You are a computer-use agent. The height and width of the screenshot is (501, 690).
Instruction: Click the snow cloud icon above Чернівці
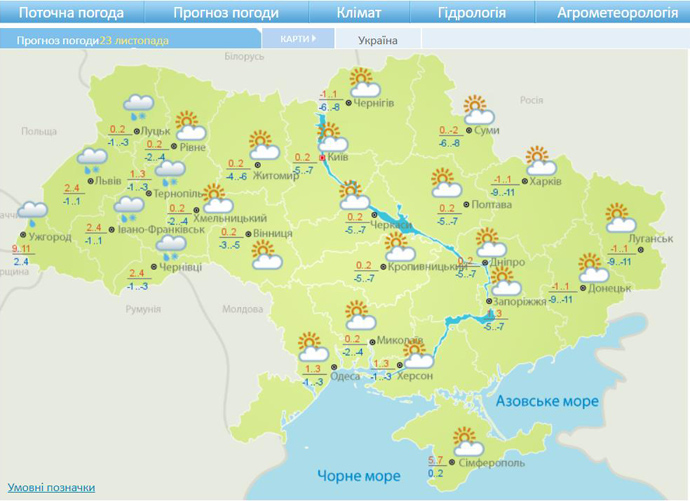[x=171, y=247]
